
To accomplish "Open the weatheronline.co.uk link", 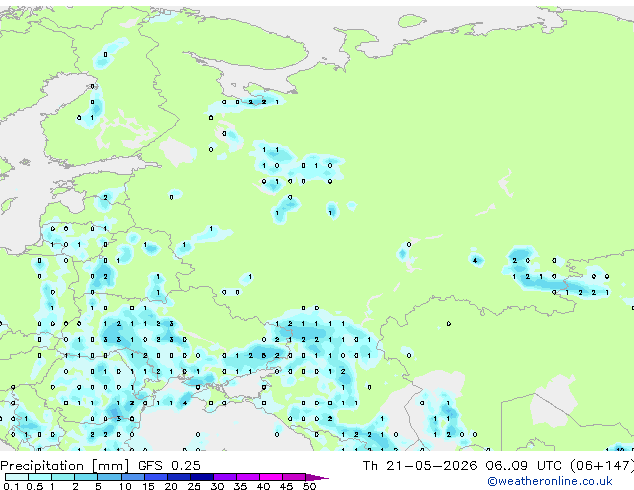I will click(x=550, y=481).
